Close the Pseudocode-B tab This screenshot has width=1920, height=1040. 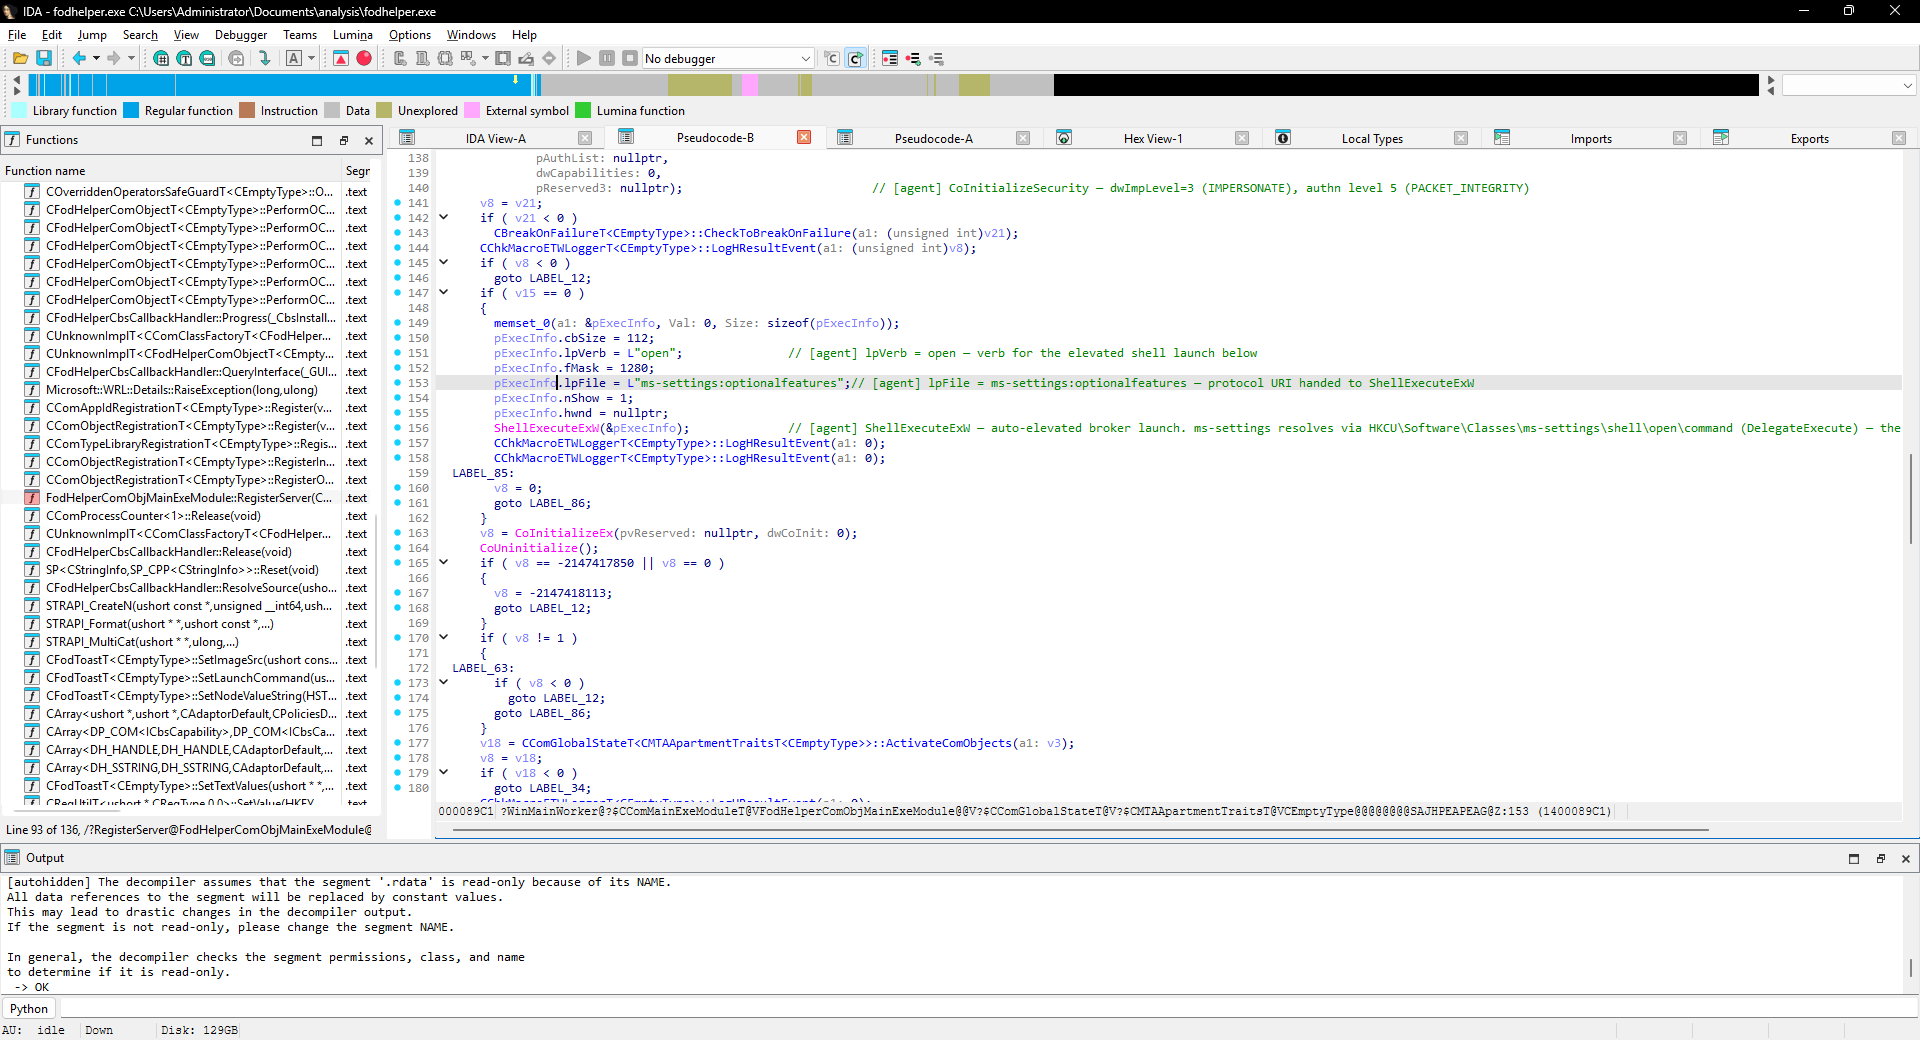pyautogui.click(x=804, y=137)
